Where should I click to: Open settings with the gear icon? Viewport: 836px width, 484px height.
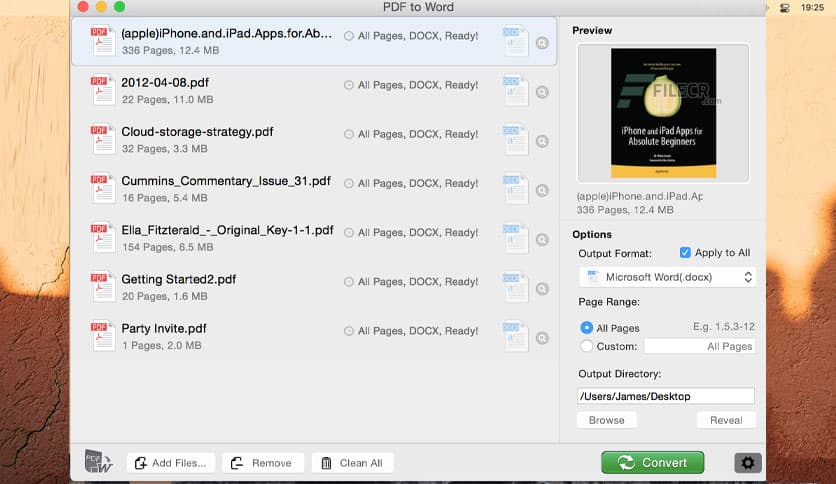pos(747,463)
